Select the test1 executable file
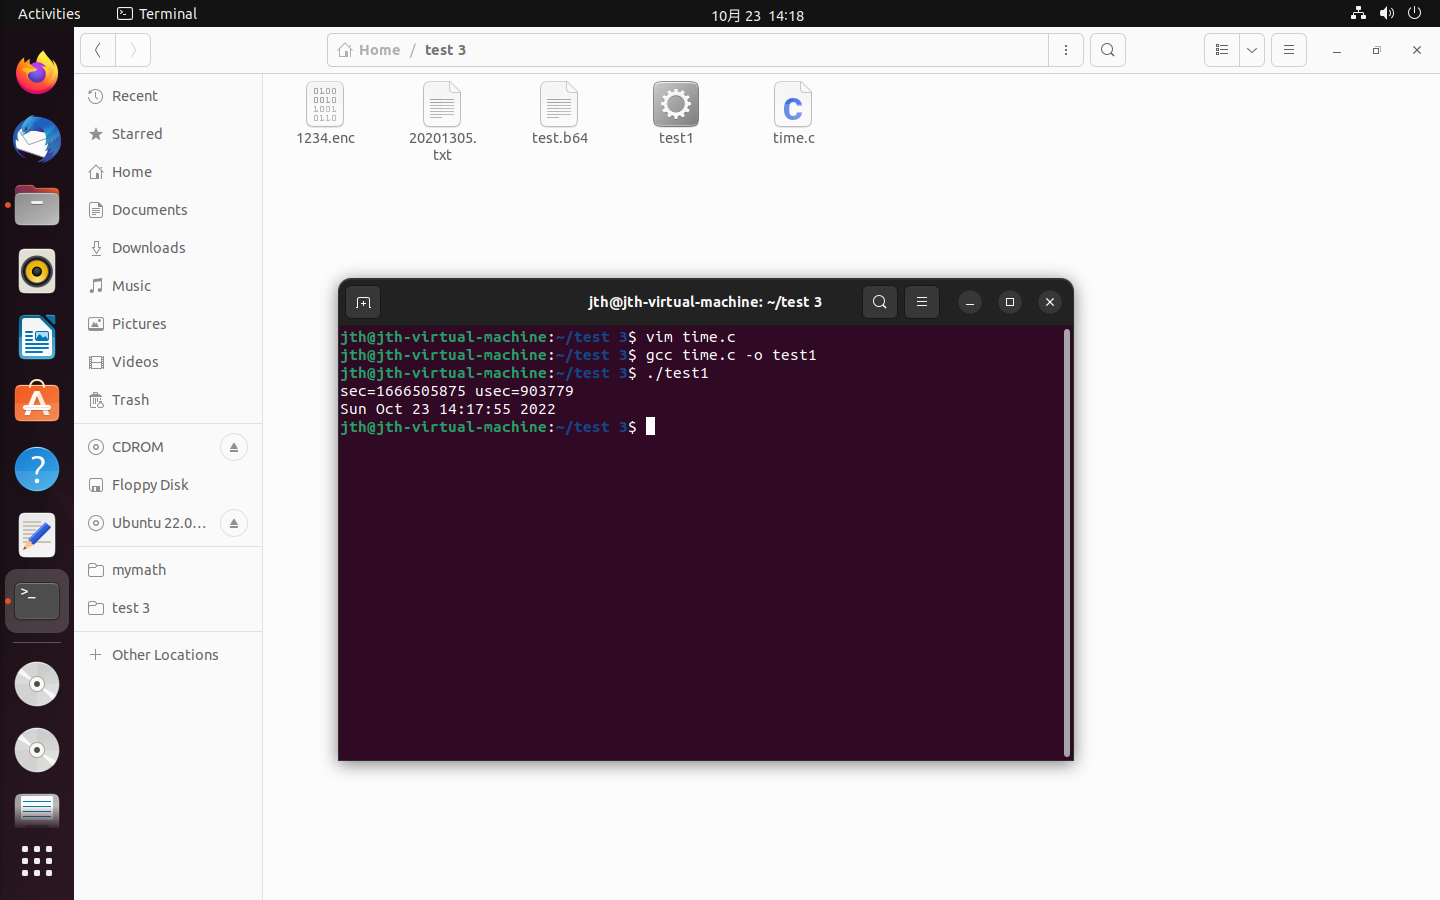This screenshot has width=1440, height=900. (x=676, y=114)
